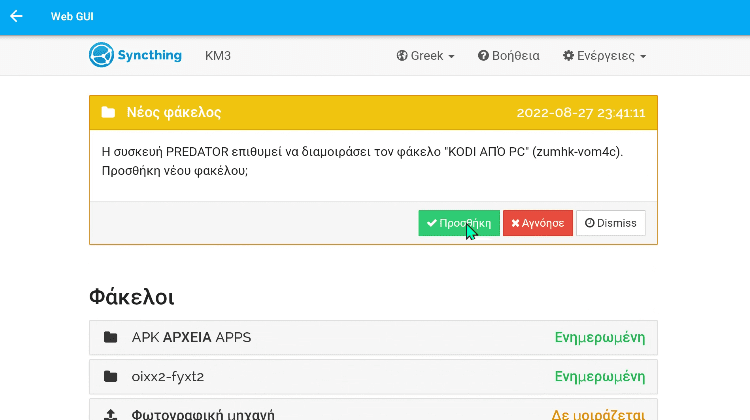Viewport: 750px width, 420px height.
Task: Click the 2022-08-27 23:41:11 timestamp
Action: 581,113
